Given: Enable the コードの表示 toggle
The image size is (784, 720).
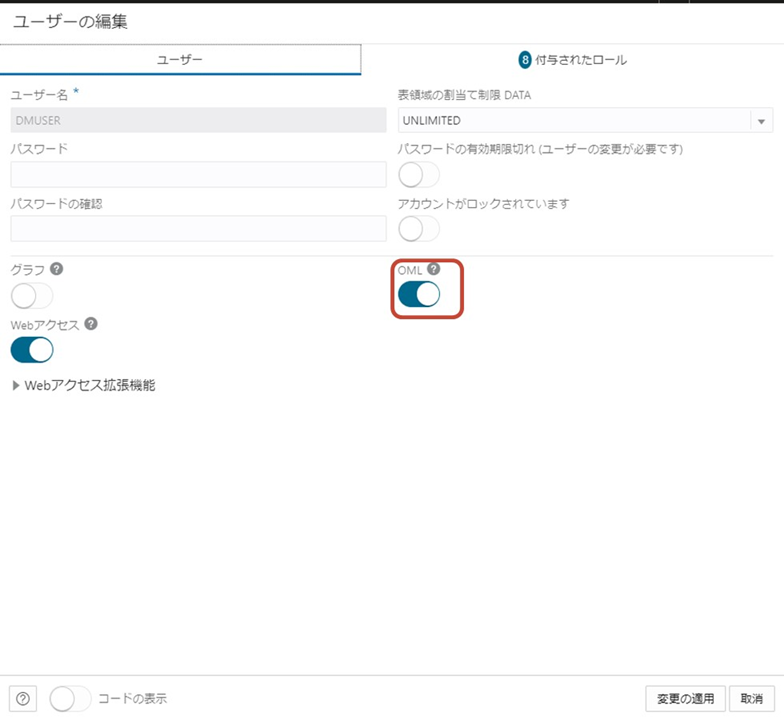Looking at the screenshot, I should point(70,698).
